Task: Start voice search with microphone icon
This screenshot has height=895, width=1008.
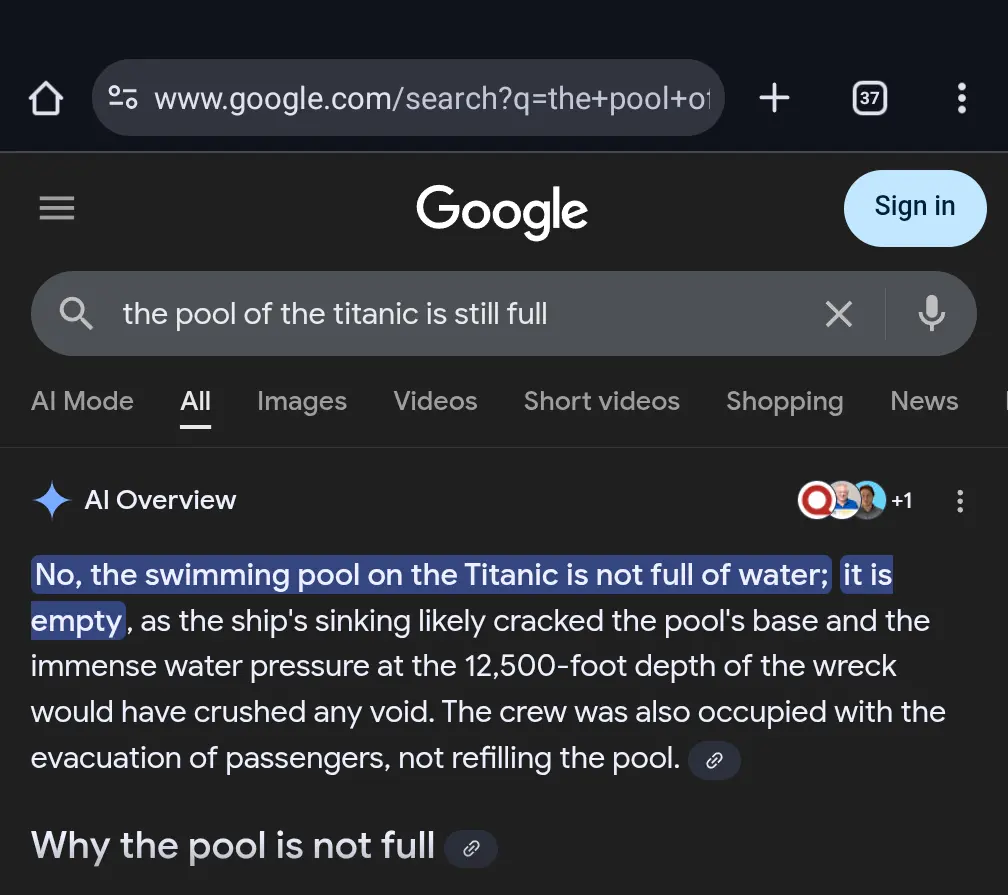Action: 931,314
